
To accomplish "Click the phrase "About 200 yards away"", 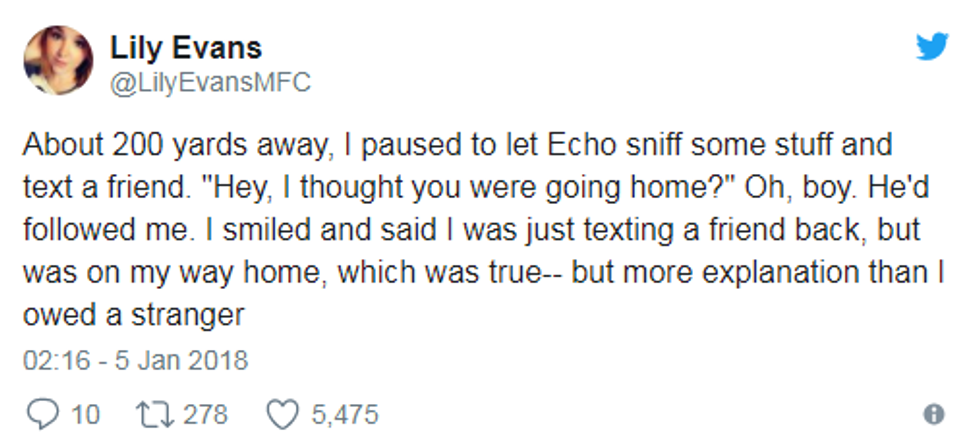I will tap(178, 146).
